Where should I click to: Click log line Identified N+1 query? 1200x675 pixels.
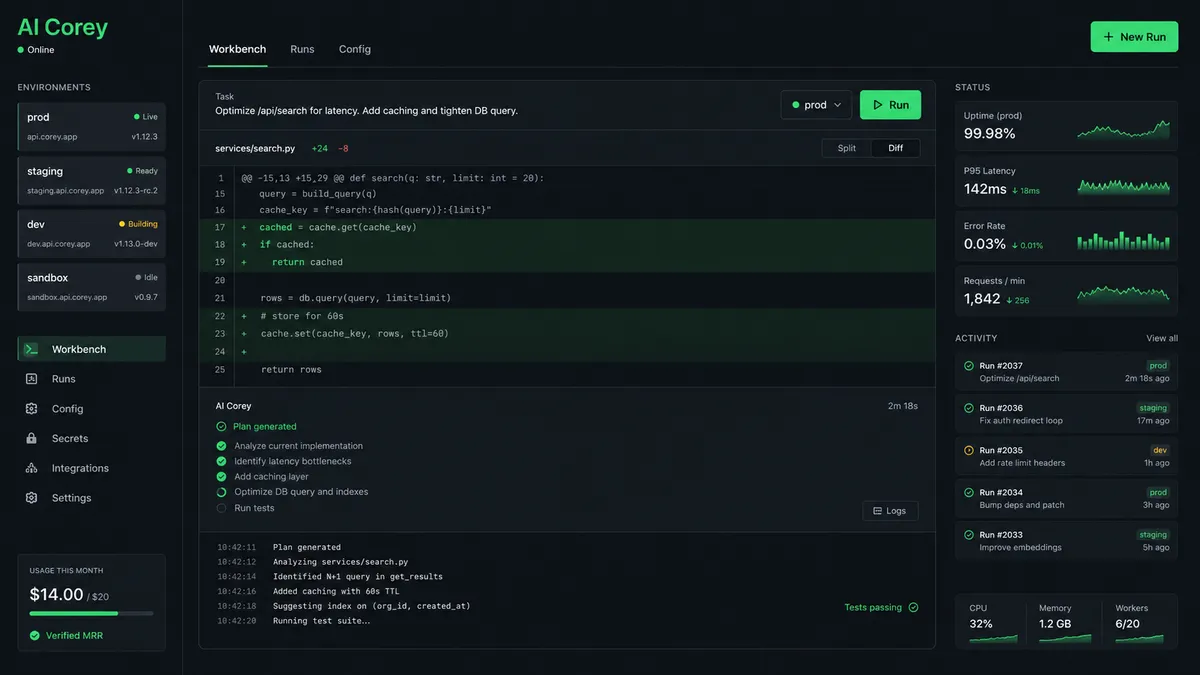(x=358, y=577)
